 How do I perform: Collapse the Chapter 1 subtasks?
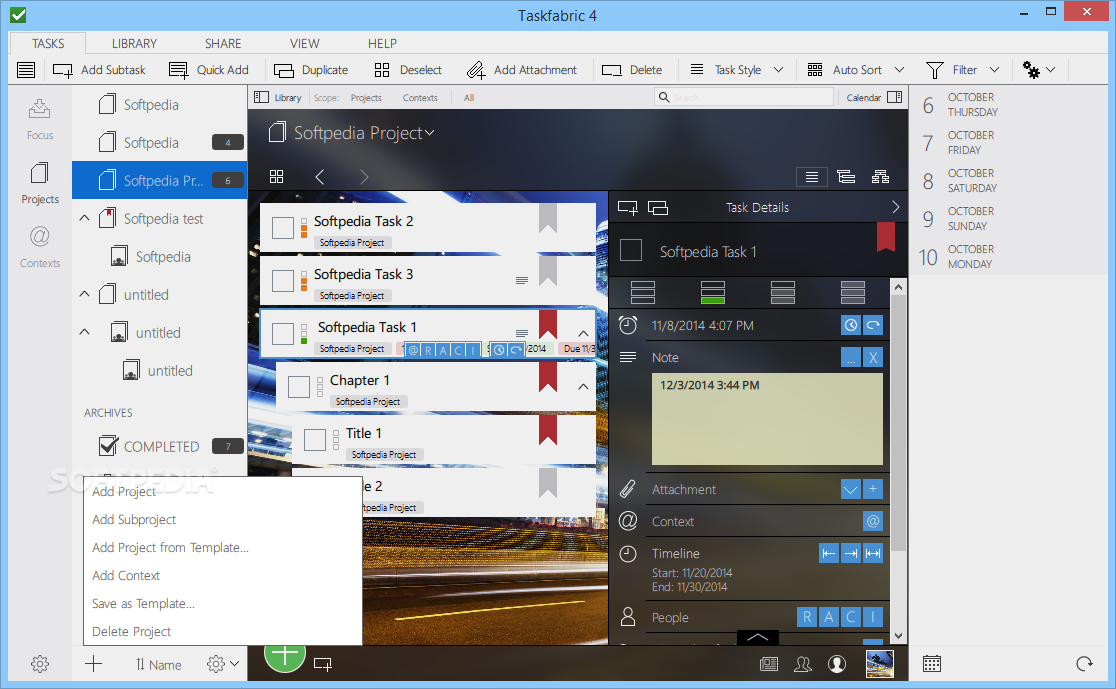583,386
